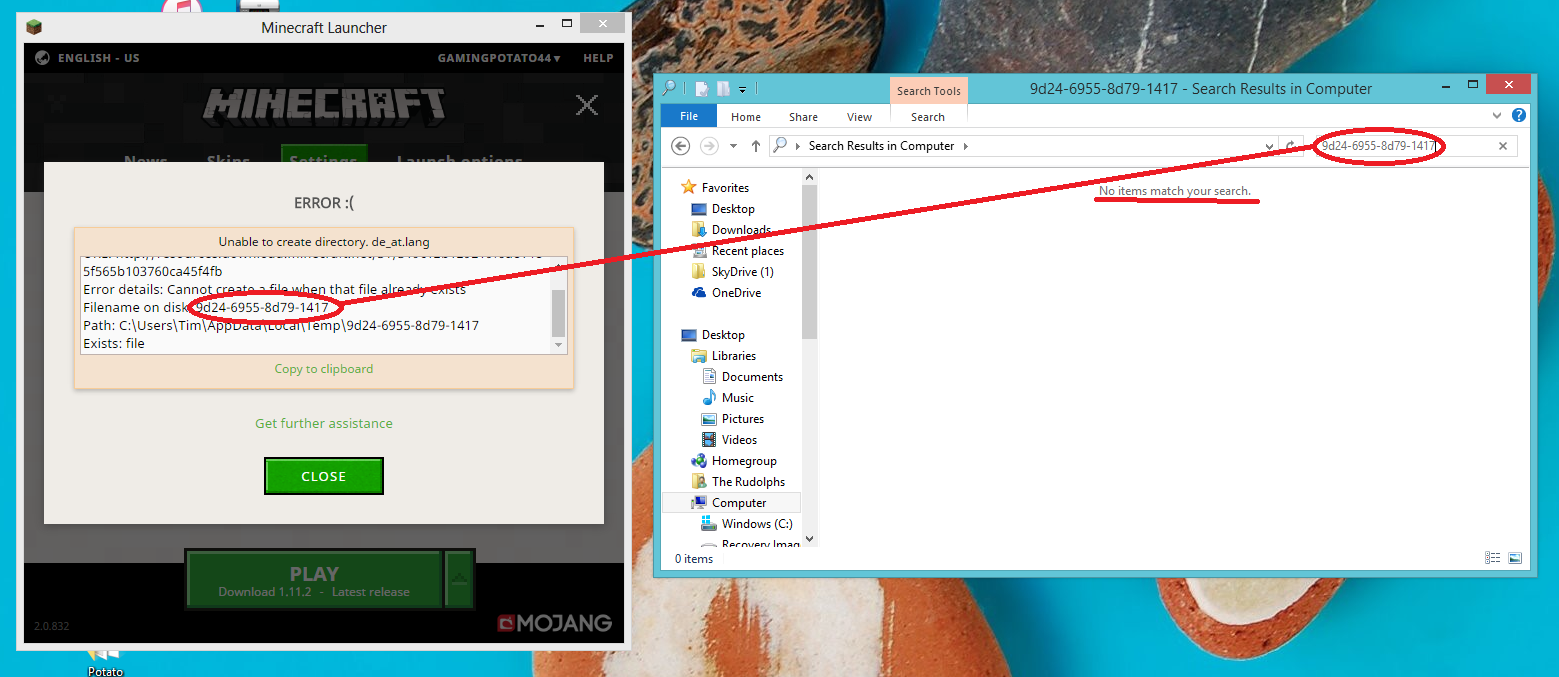Screen dimensions: 1559x677
Task: Click the search magnifier icon in Explorer title bar
Action: click(x=669, y=88)
